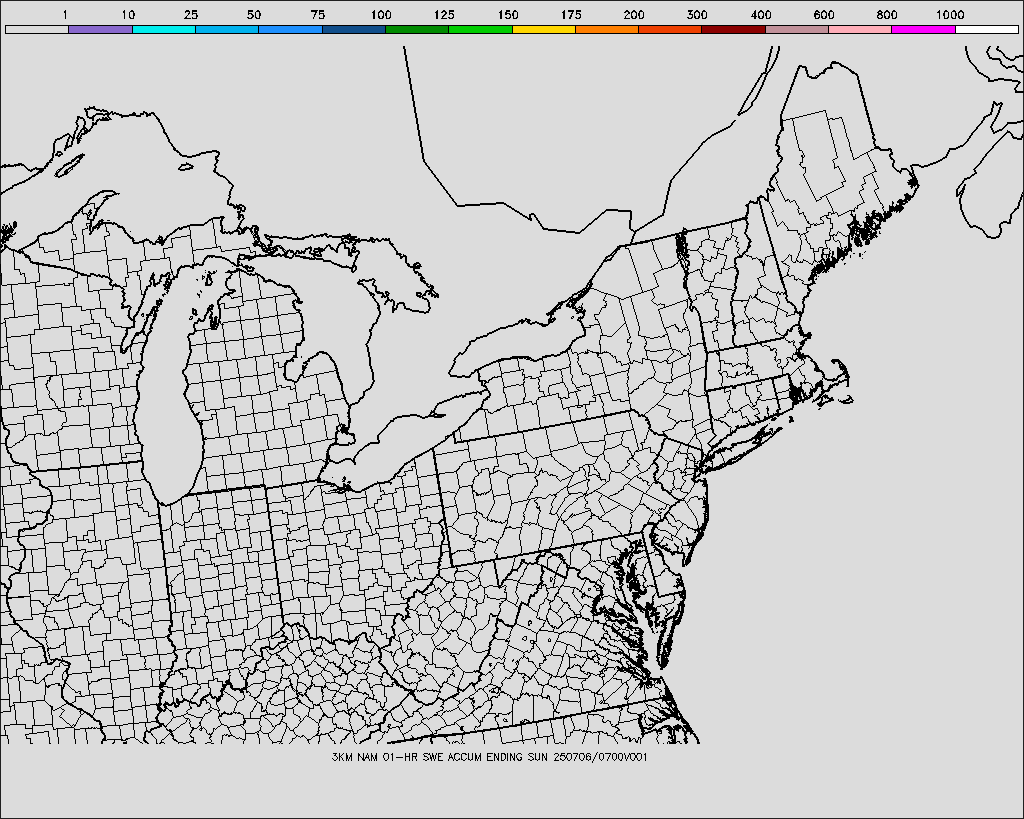Click the legend label 75

317,14
